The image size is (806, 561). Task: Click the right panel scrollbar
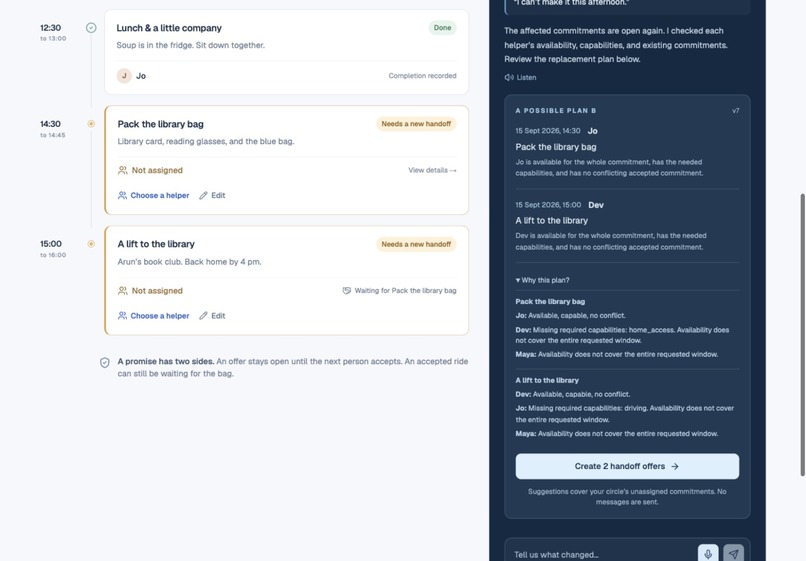tap(803, 334)
